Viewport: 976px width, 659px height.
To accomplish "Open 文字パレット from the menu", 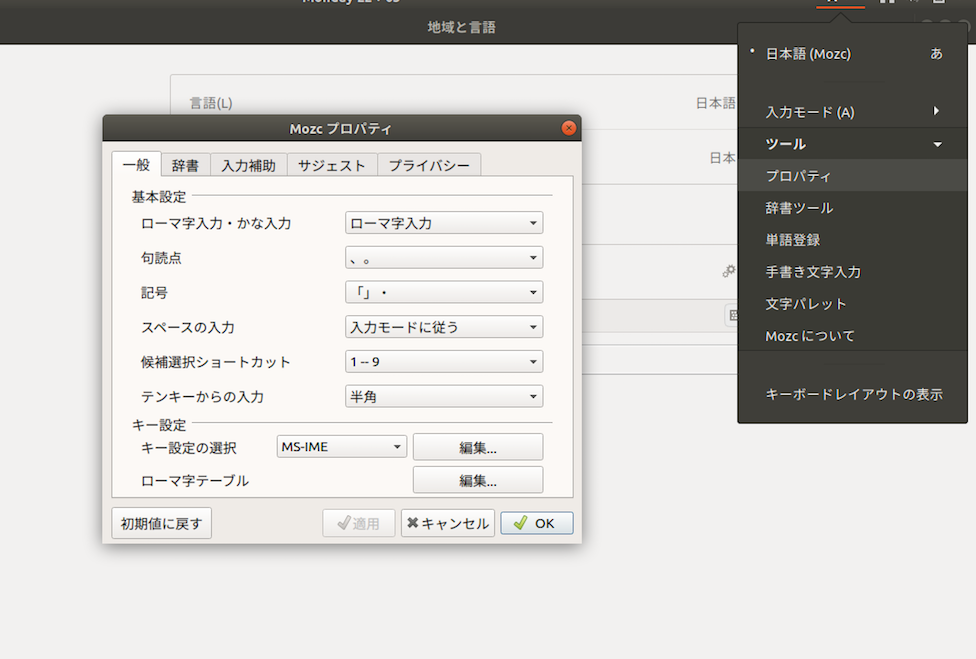I will pos(852,304).
